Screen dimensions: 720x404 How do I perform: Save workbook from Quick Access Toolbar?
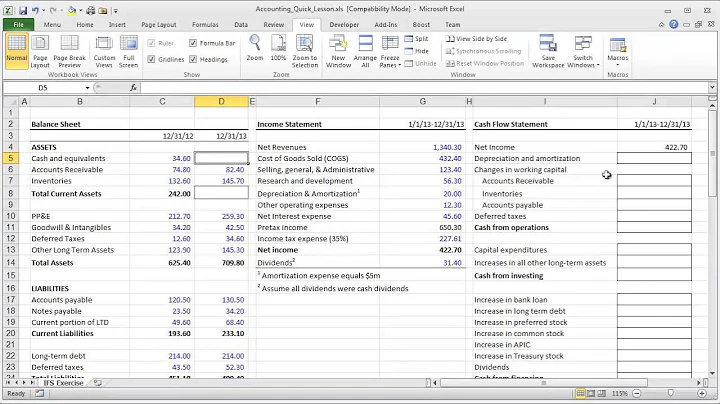point(22,10)
